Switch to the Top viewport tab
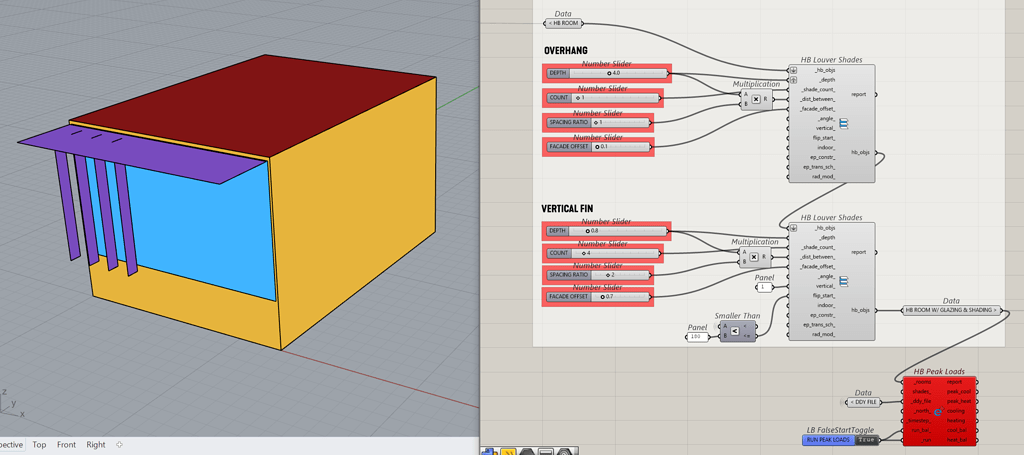The height and width of the screenshot is (455, 1024). (x=39, y=445)
